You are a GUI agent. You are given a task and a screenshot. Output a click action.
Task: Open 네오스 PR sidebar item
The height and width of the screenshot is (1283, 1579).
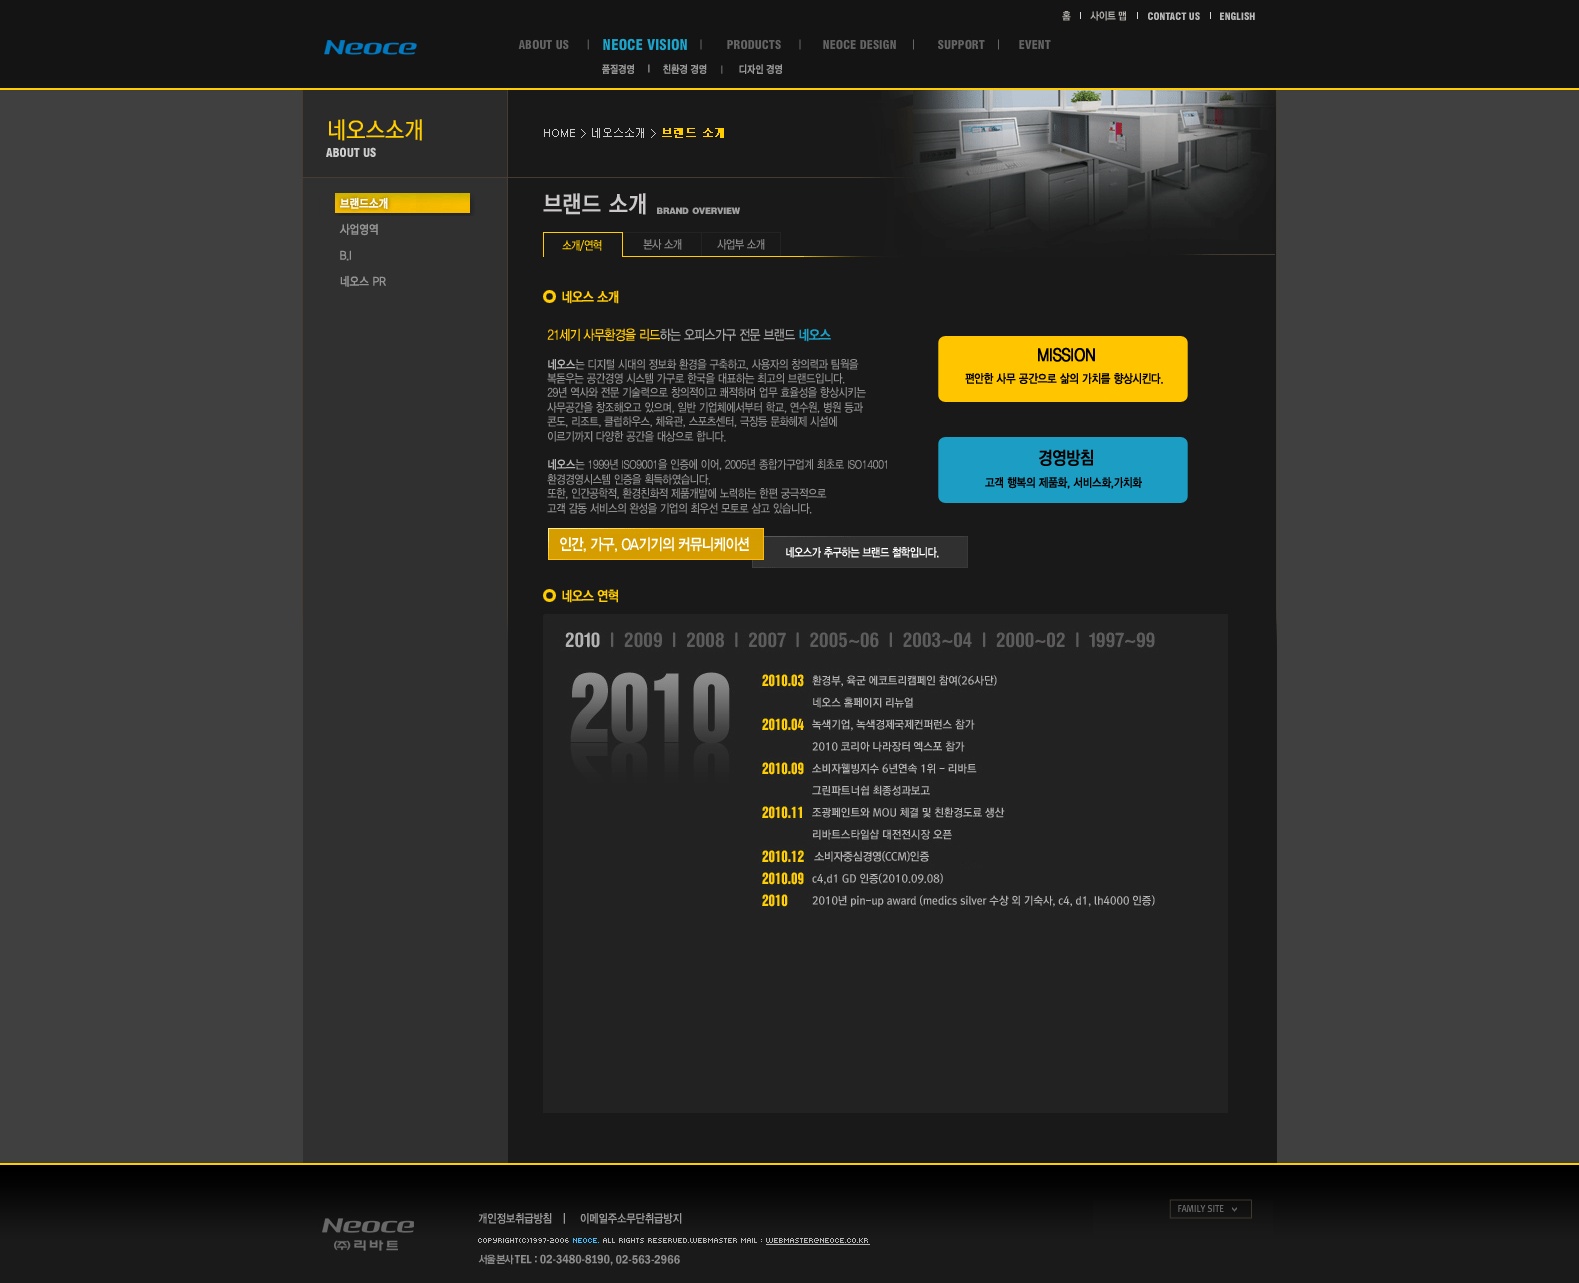coord(362,282)
